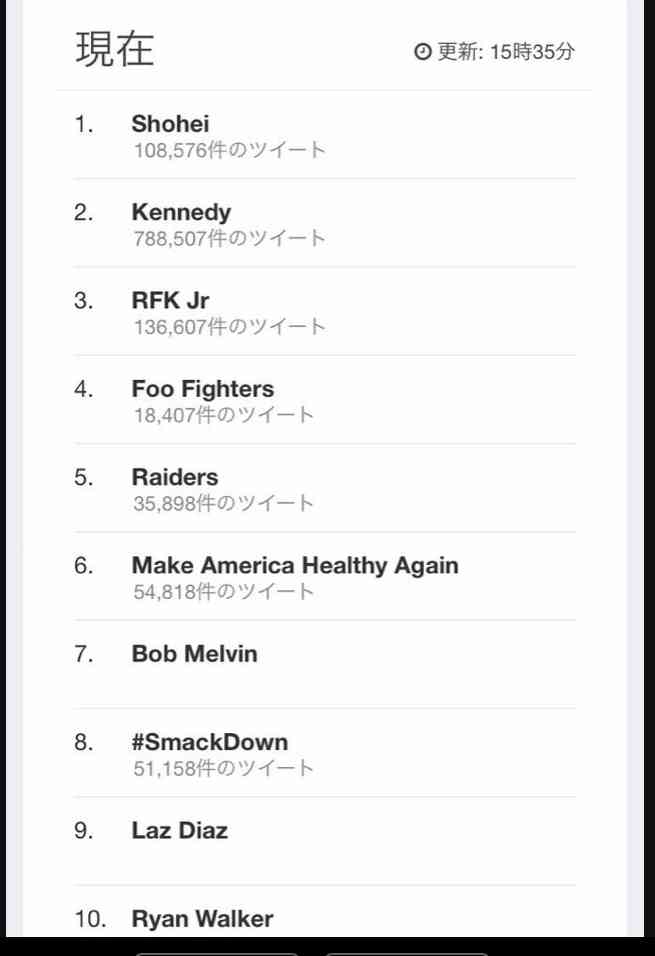Open the Kennedy trending topic

(x=181, y=213)
